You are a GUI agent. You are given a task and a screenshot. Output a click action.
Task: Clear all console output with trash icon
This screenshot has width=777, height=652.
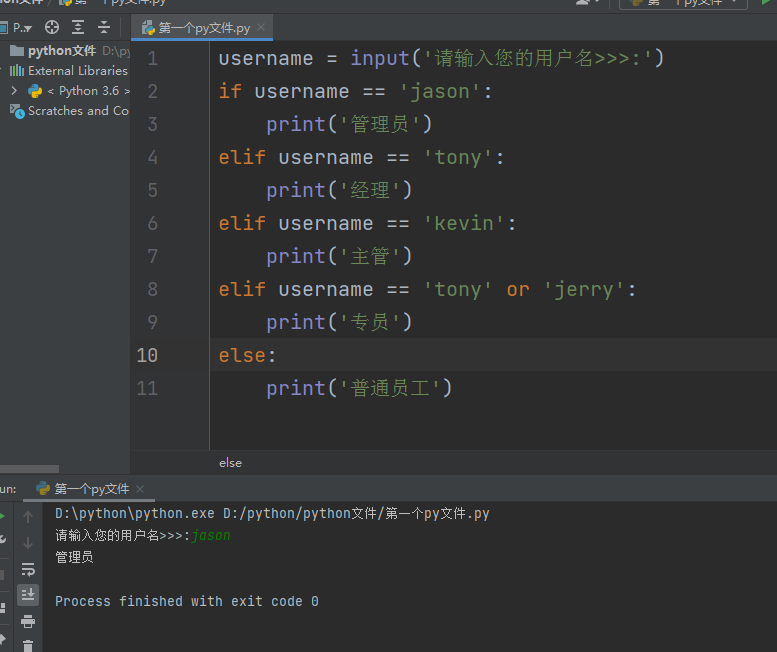point(28,646)
